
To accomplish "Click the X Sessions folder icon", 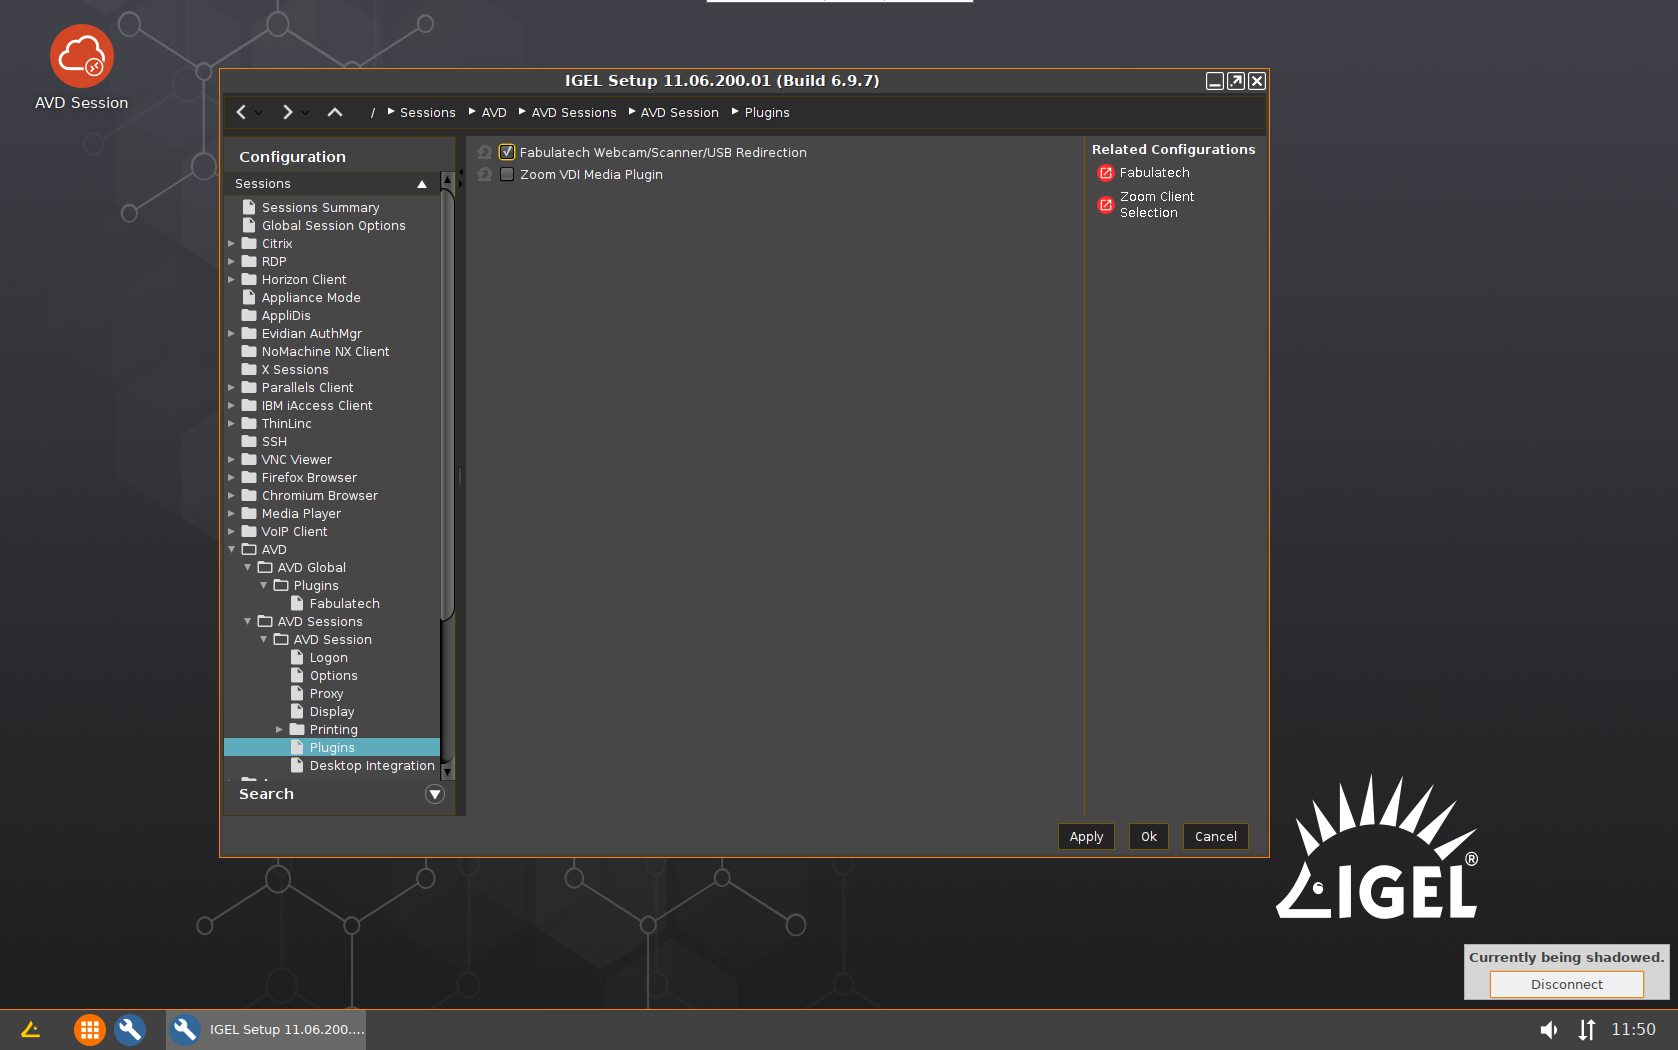I will [x=249, y=369].
